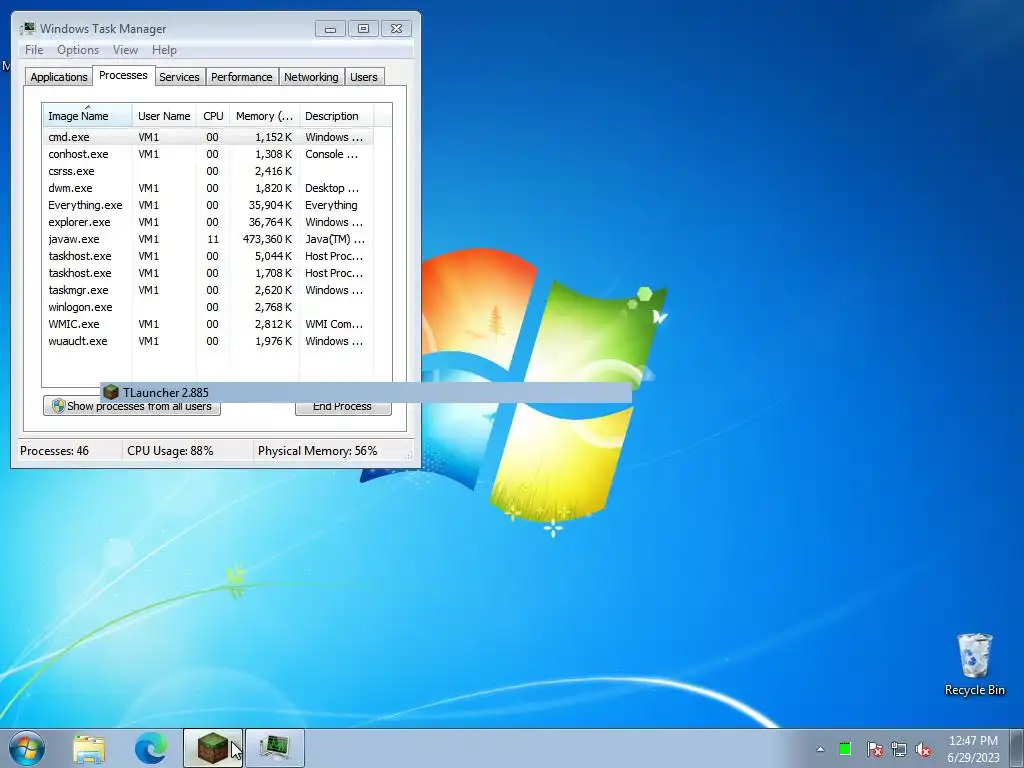Click the Processes: 46 status entry

pyautogui.click(x=54, y=451)
